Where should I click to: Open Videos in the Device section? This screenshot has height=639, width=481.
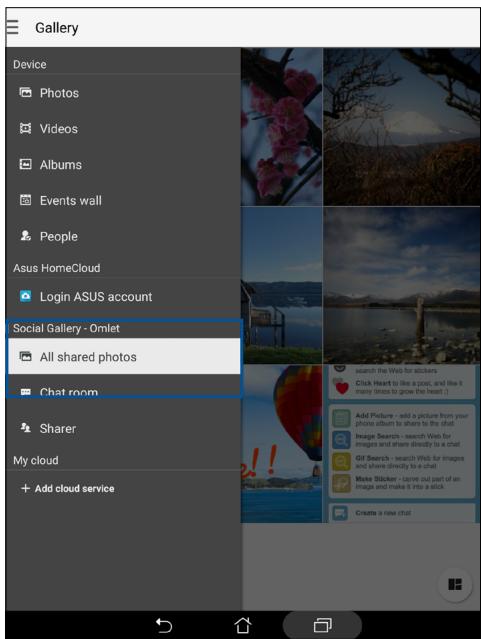(x=124, y=129)
